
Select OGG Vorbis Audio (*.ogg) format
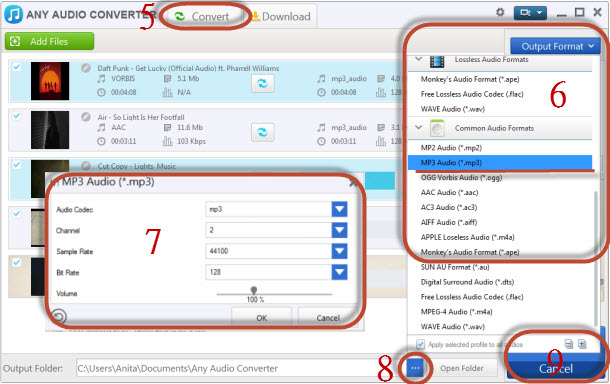pos(461,177)
